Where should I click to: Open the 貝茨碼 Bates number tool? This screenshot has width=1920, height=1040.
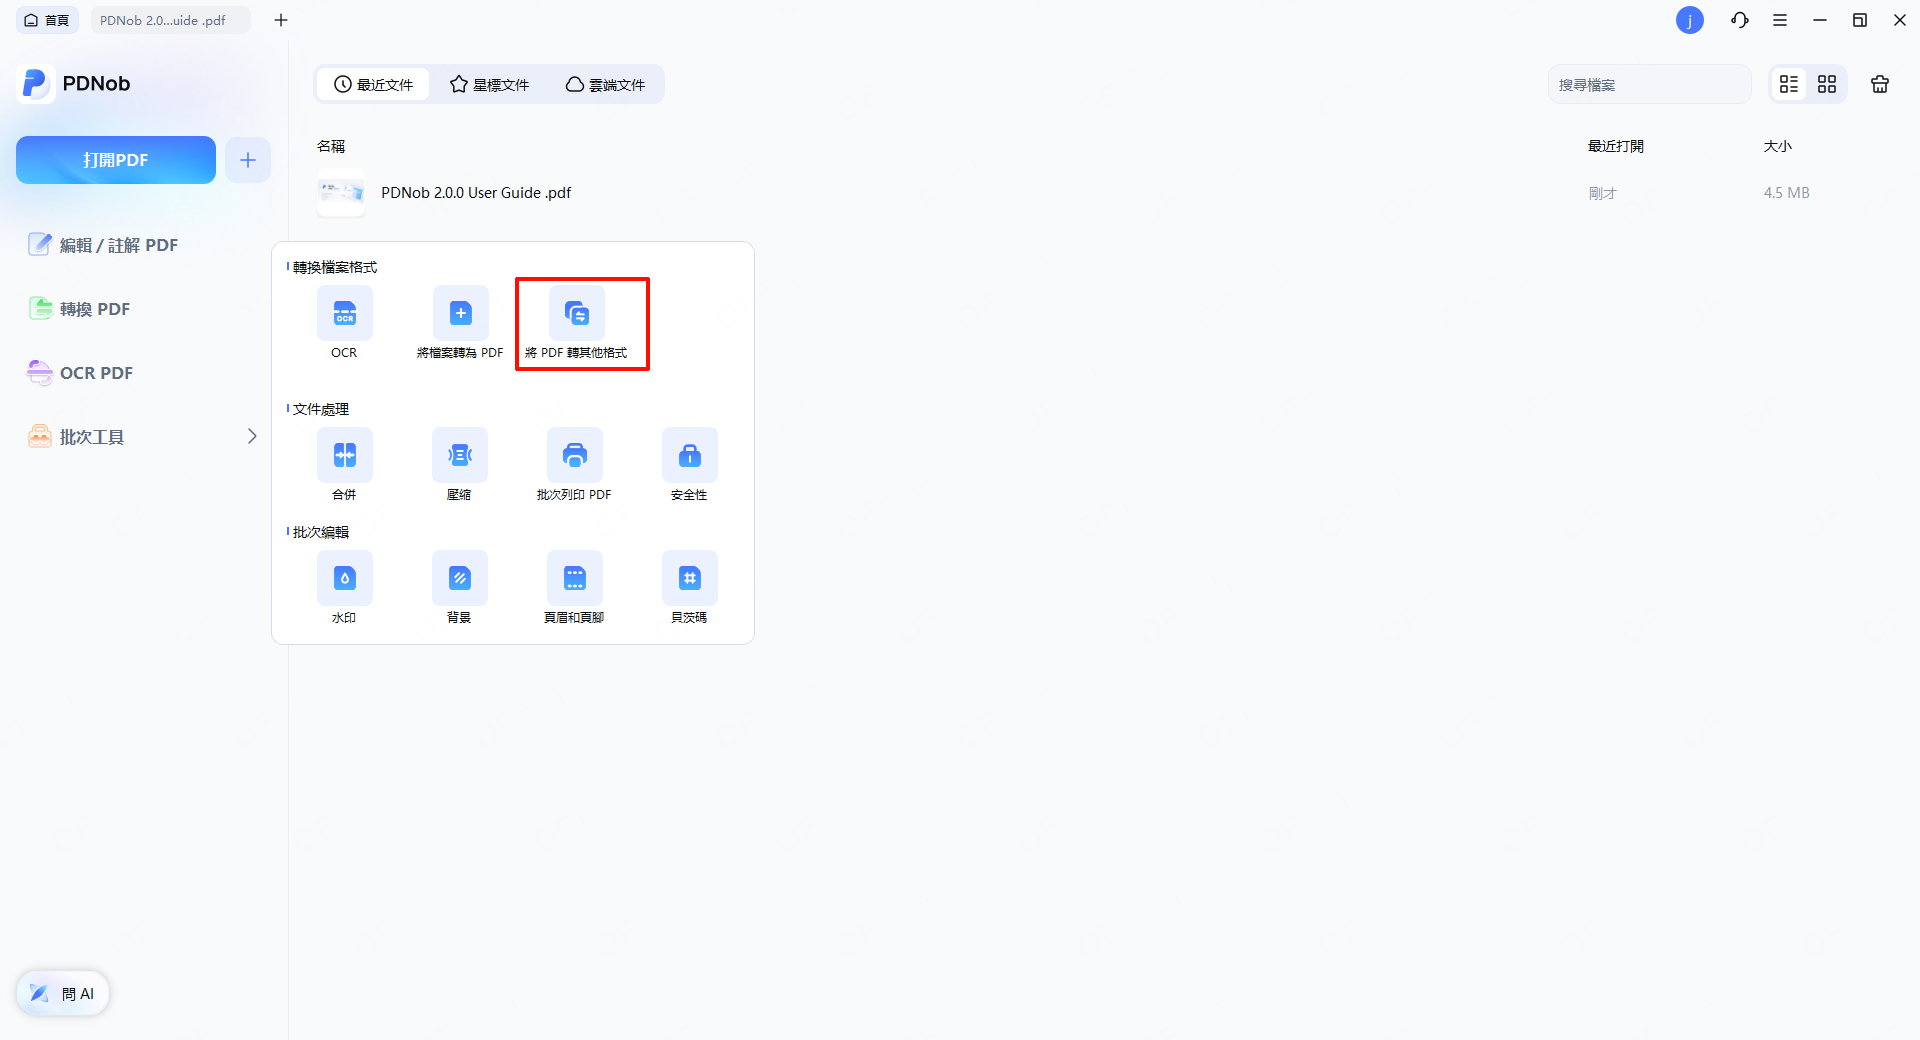click(x=690, y=578)
